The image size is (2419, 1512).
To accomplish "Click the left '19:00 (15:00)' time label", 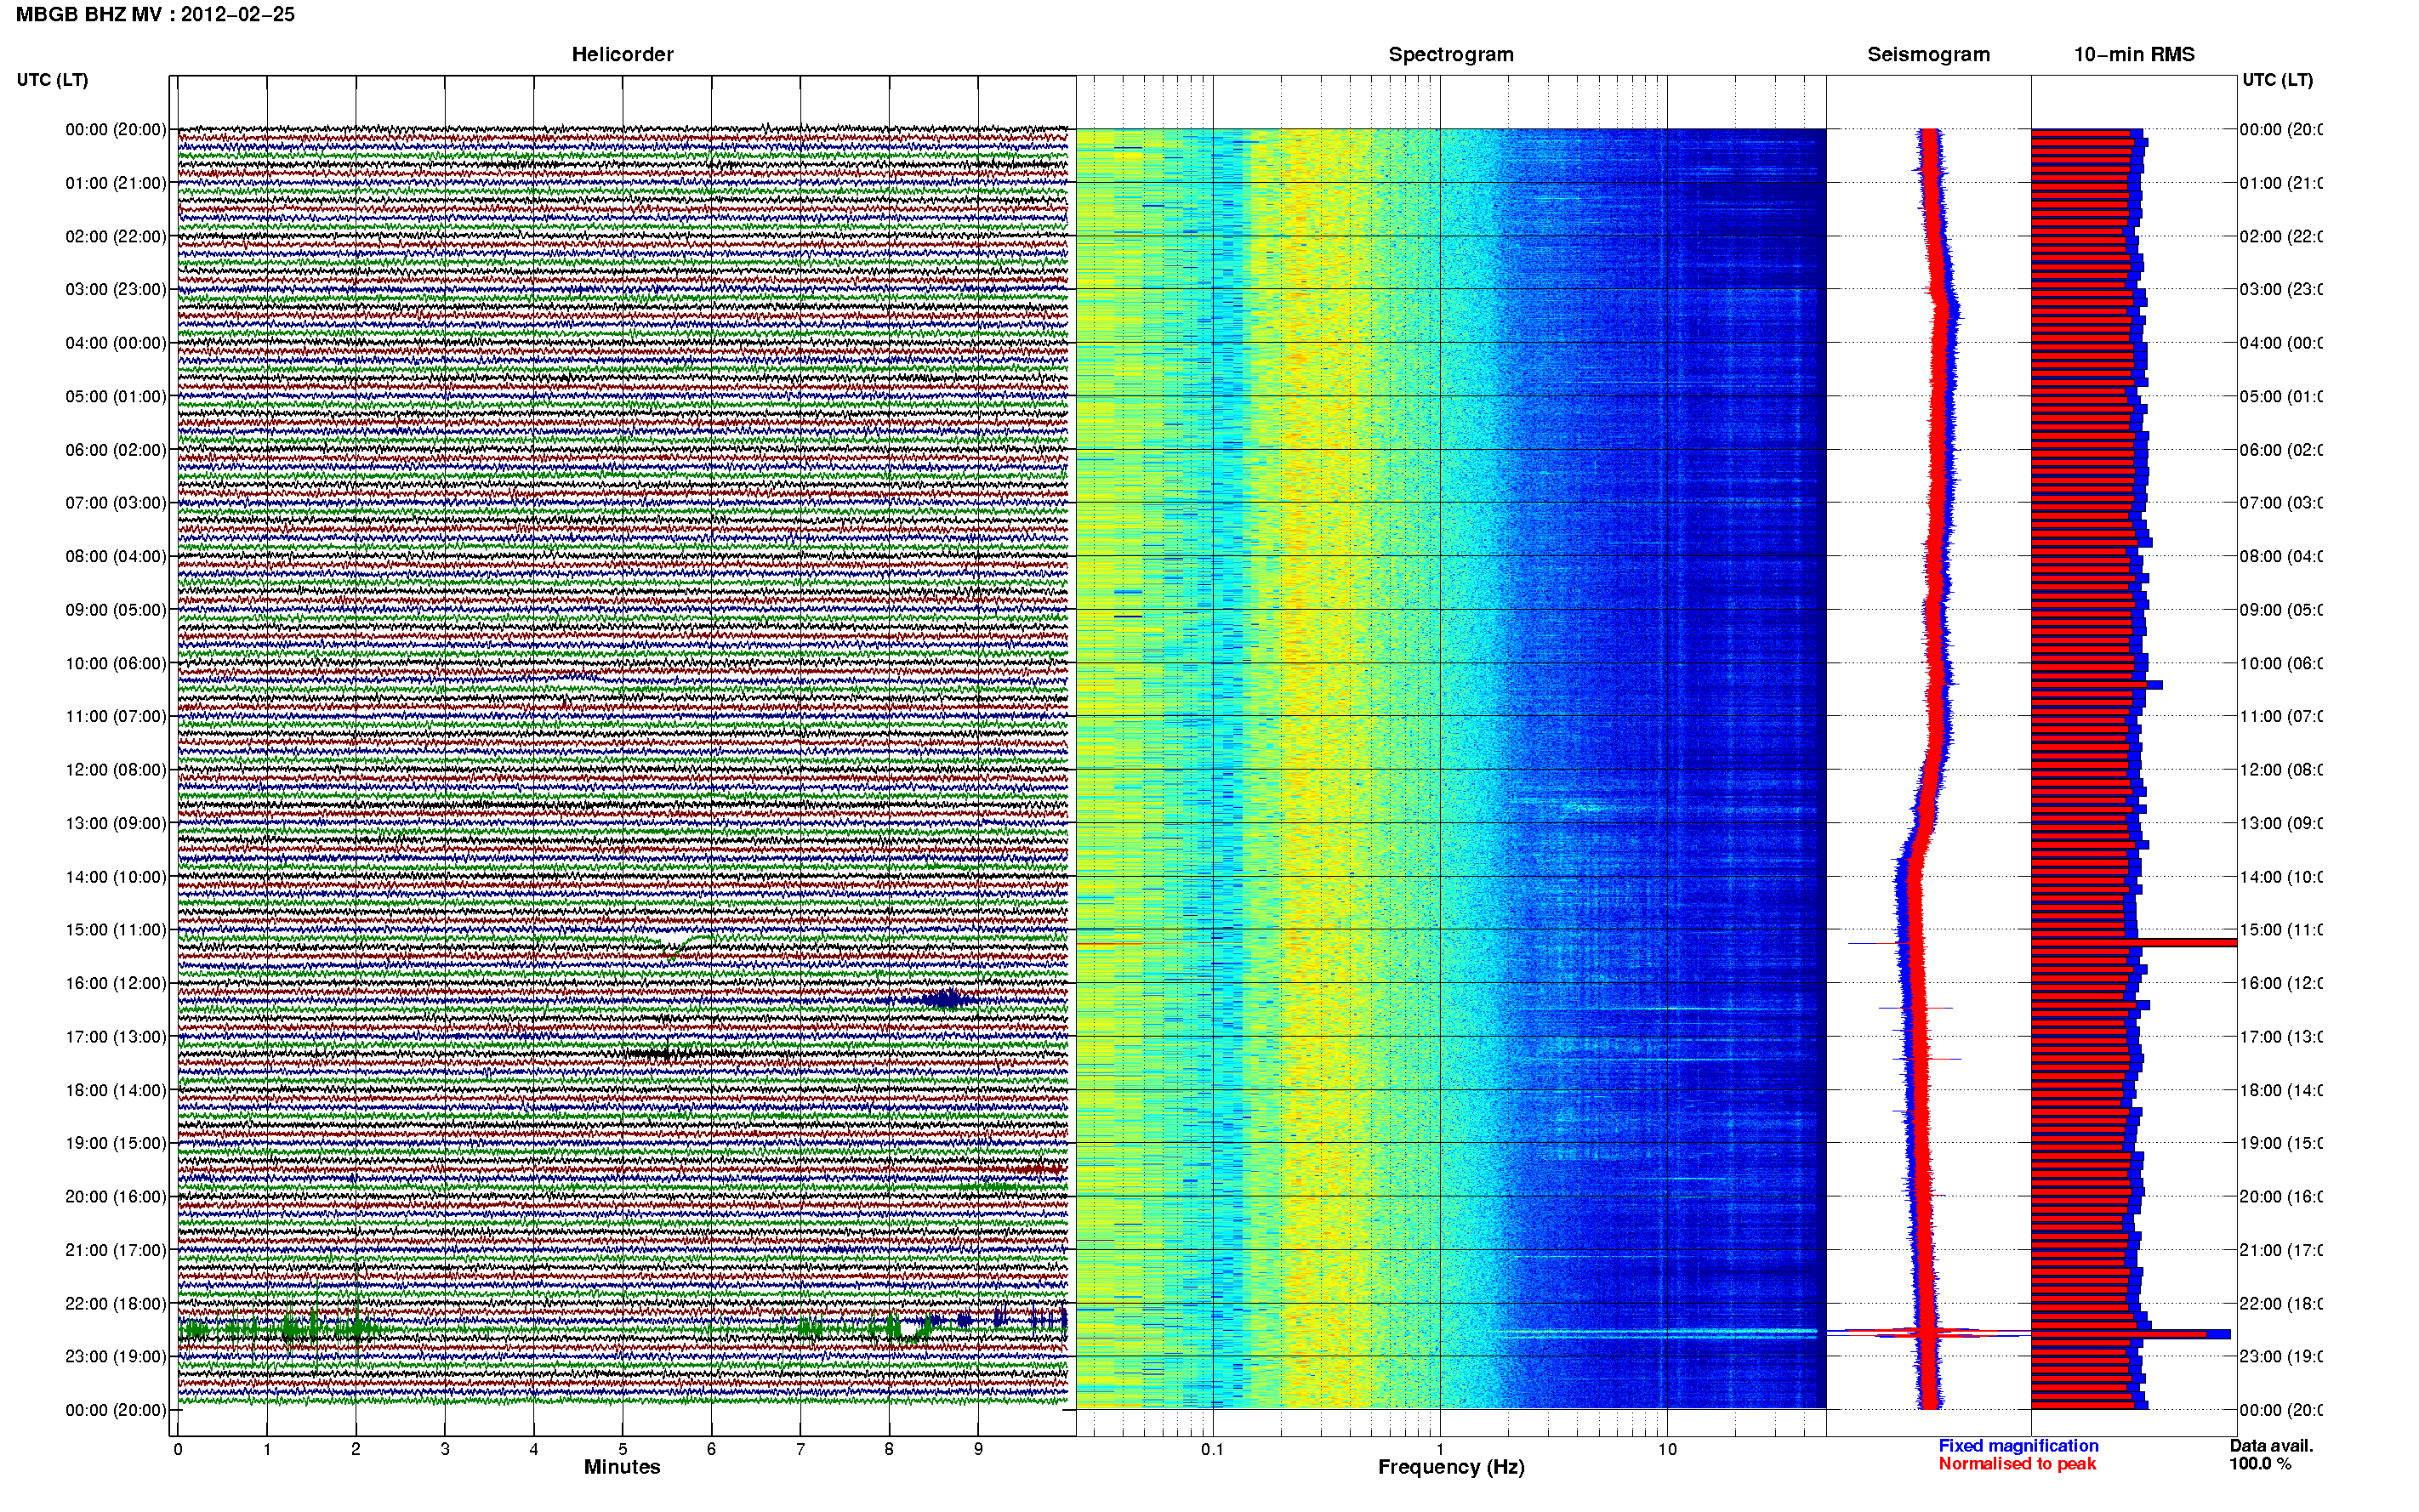I will (116, 1143).
